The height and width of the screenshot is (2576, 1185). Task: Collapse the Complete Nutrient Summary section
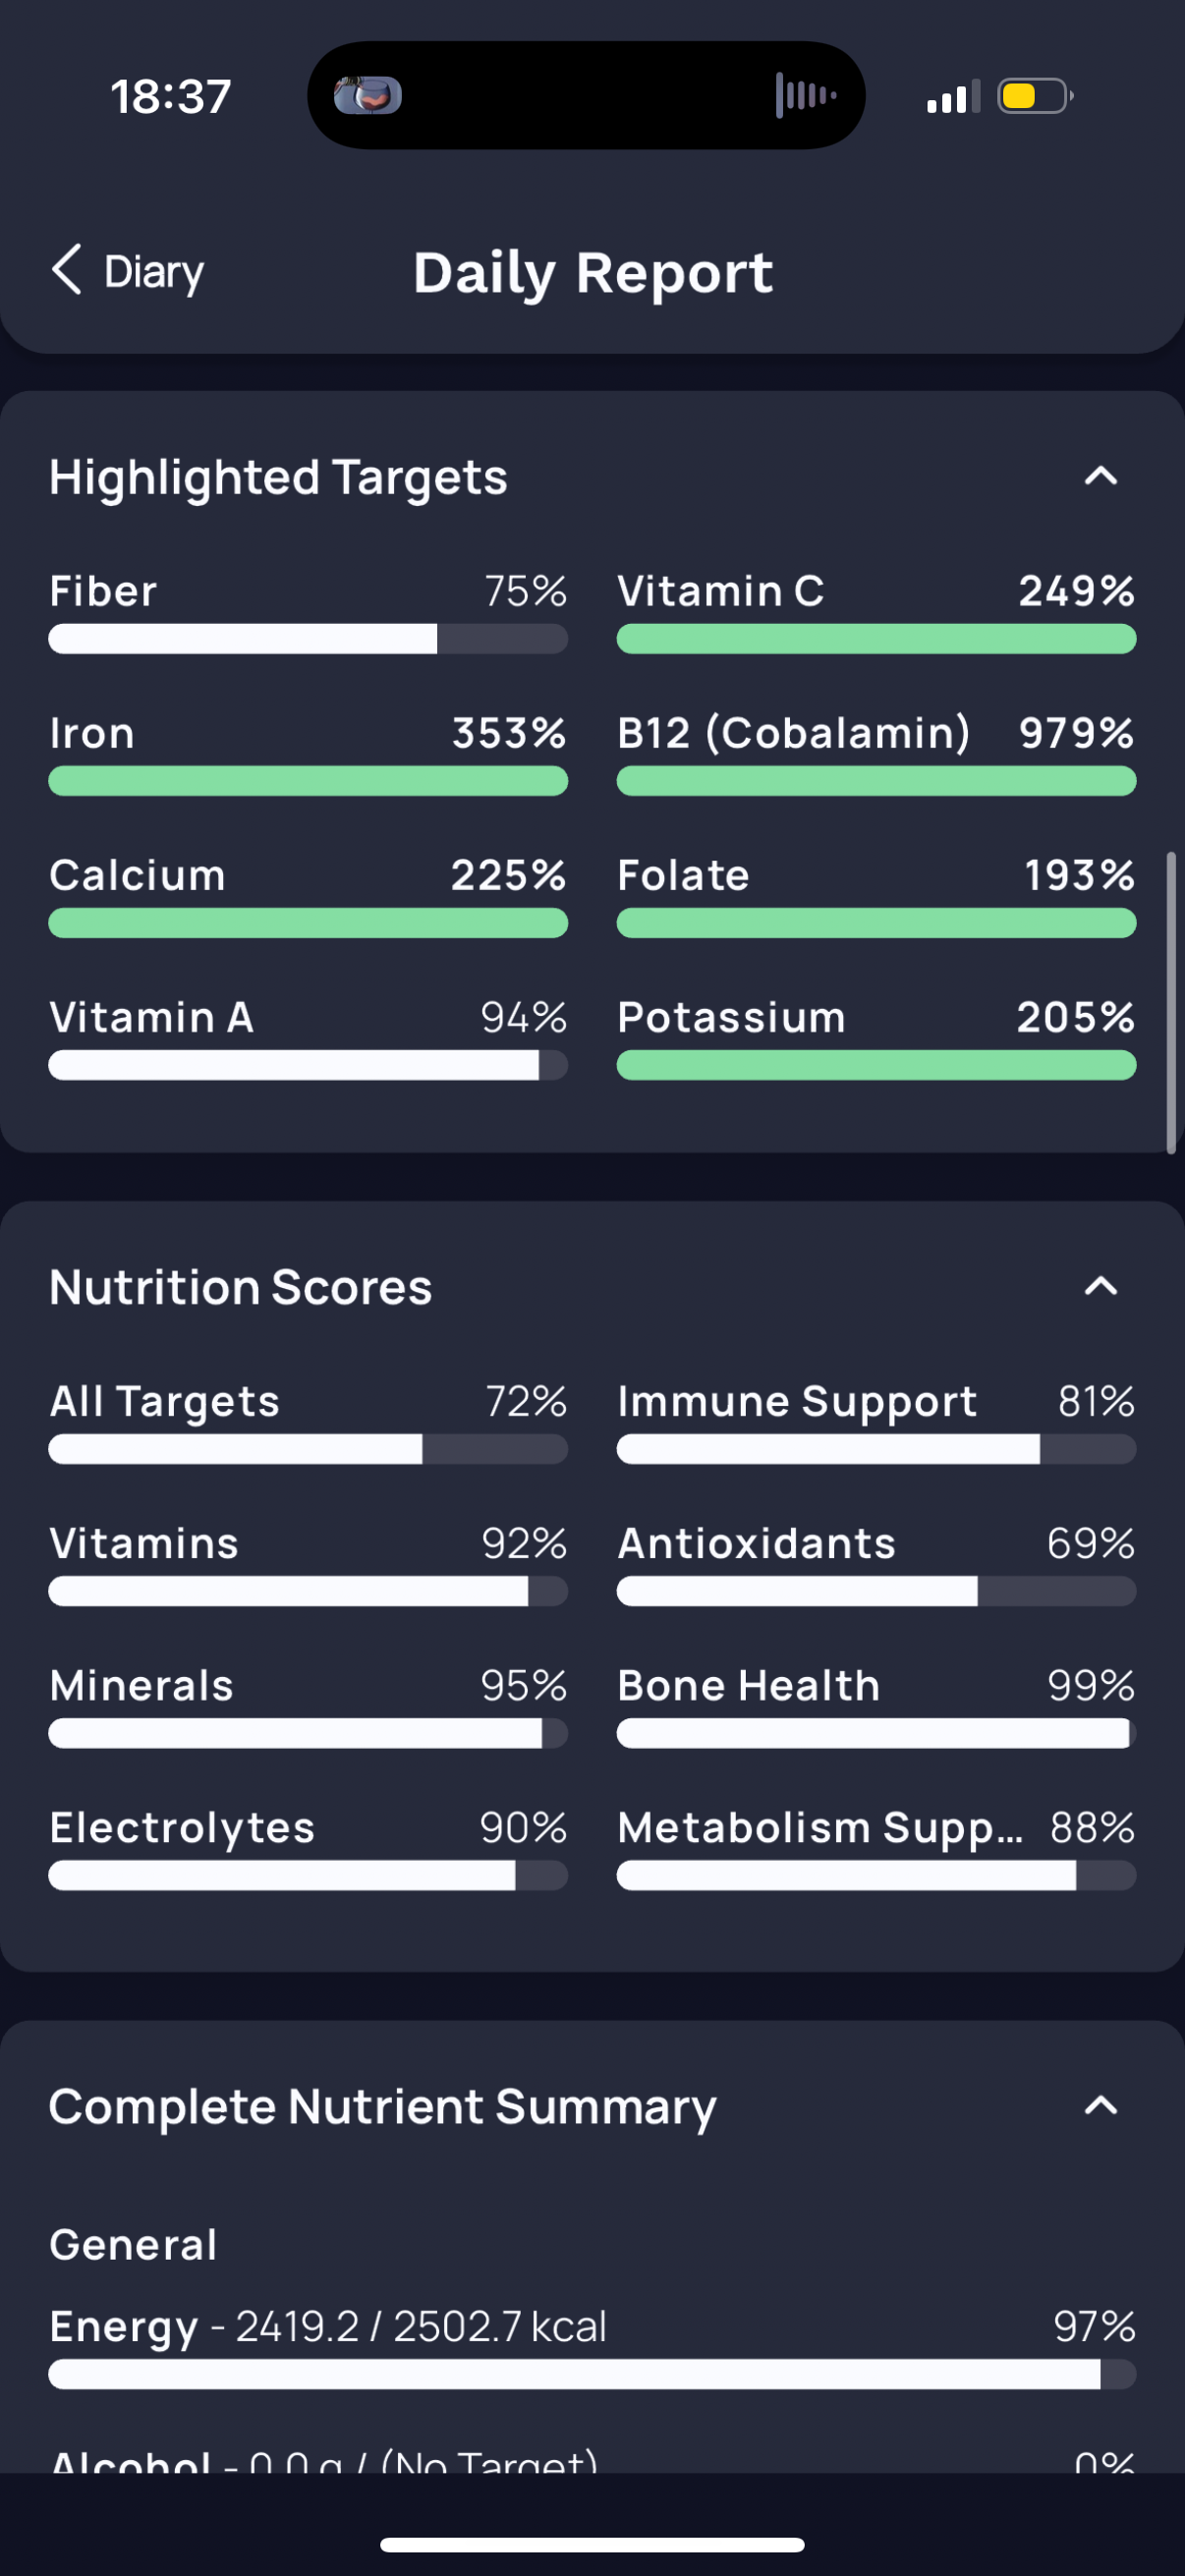(x=1101, y=2106)
